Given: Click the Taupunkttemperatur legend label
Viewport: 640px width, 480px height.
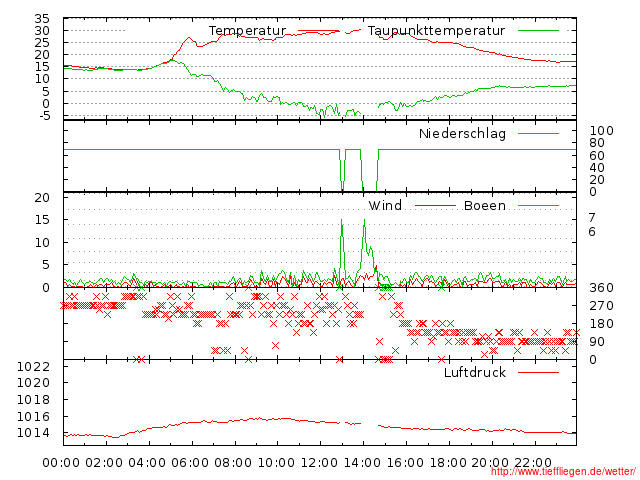Looking at the screenshot, I should tap(436, 31).
